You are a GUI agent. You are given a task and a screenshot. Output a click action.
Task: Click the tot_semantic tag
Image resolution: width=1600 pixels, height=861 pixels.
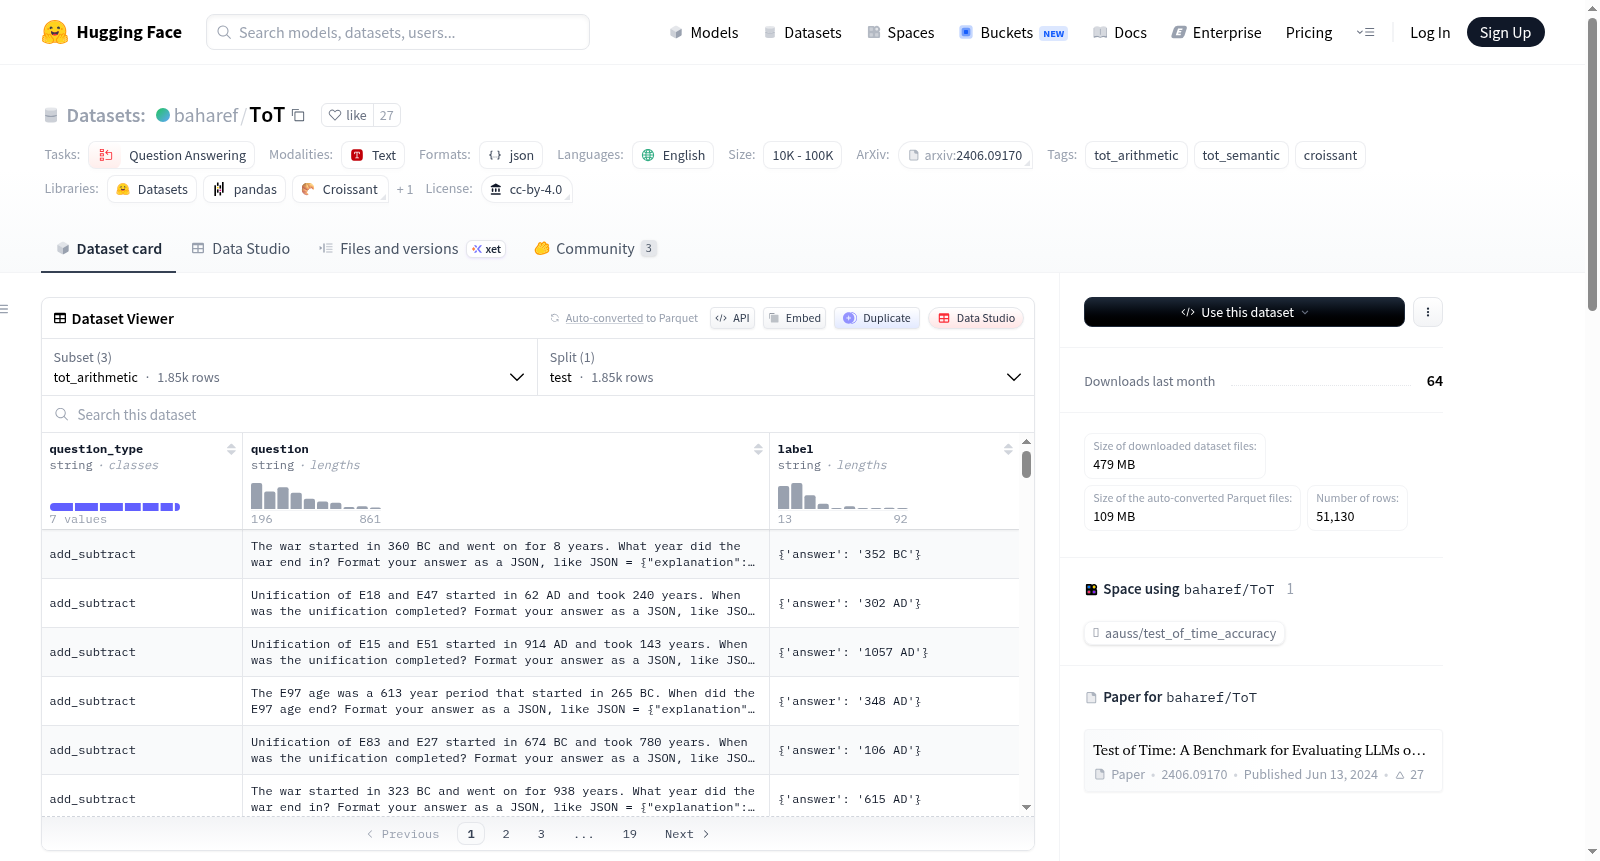pos(1241,155)
